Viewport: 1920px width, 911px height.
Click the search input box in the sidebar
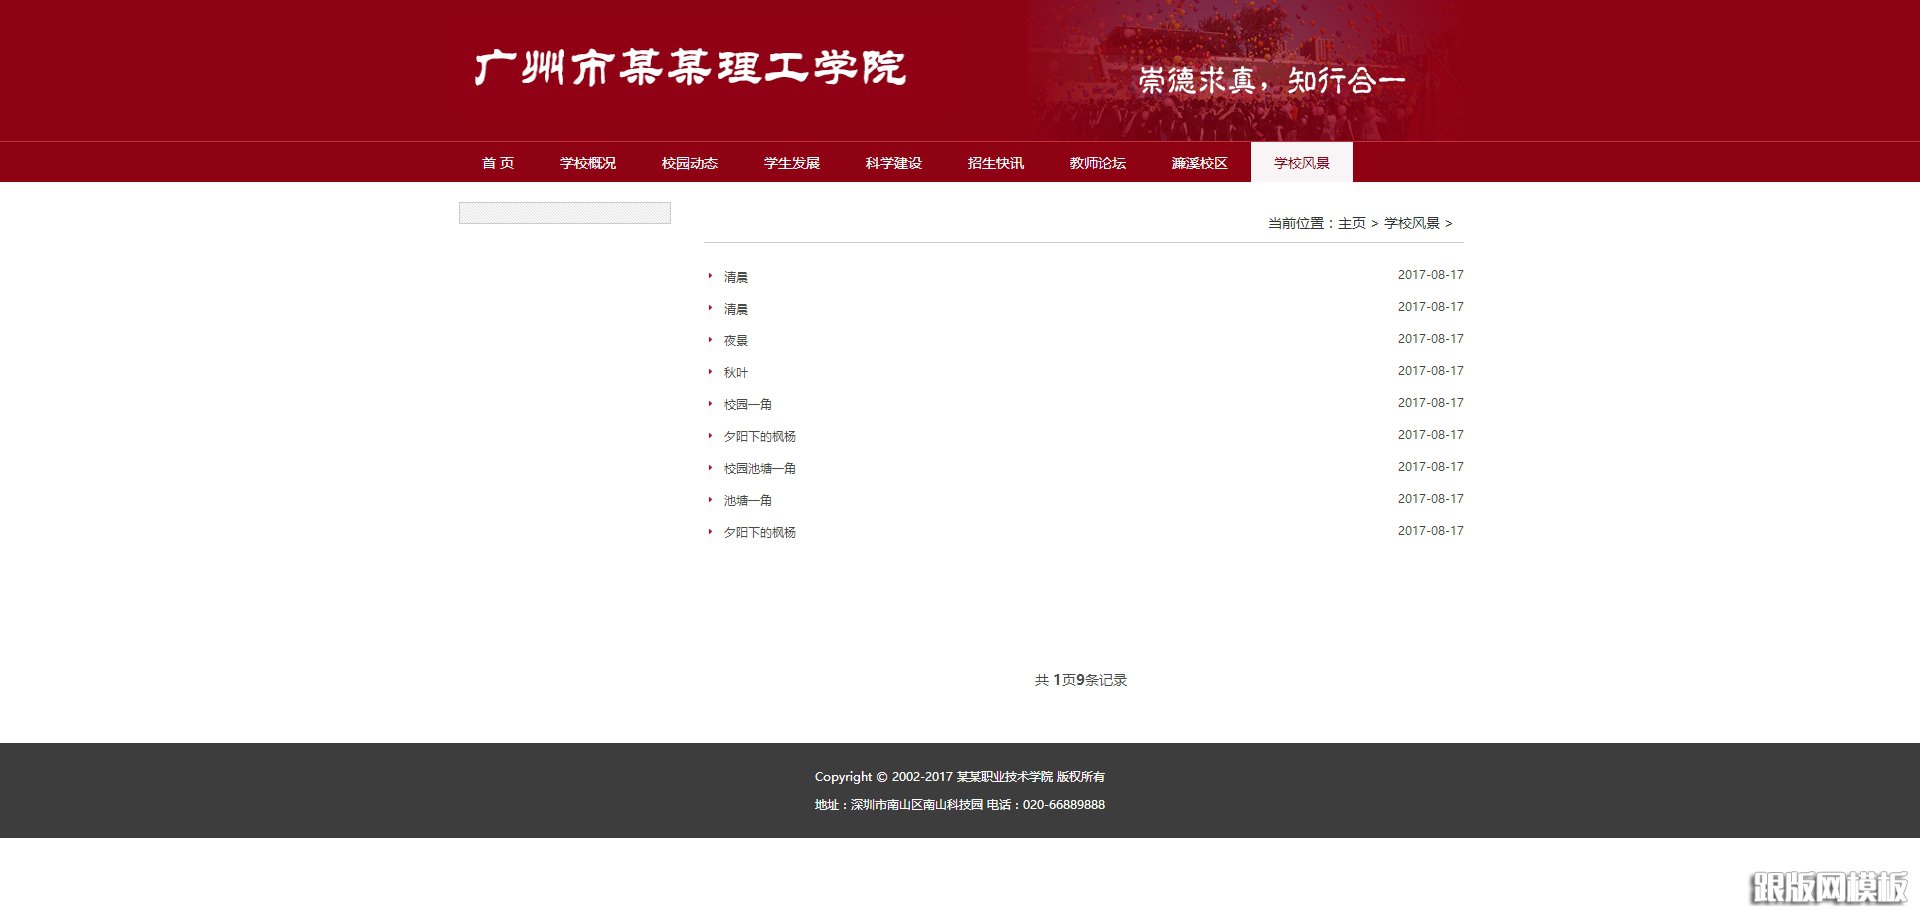point(565,212)
